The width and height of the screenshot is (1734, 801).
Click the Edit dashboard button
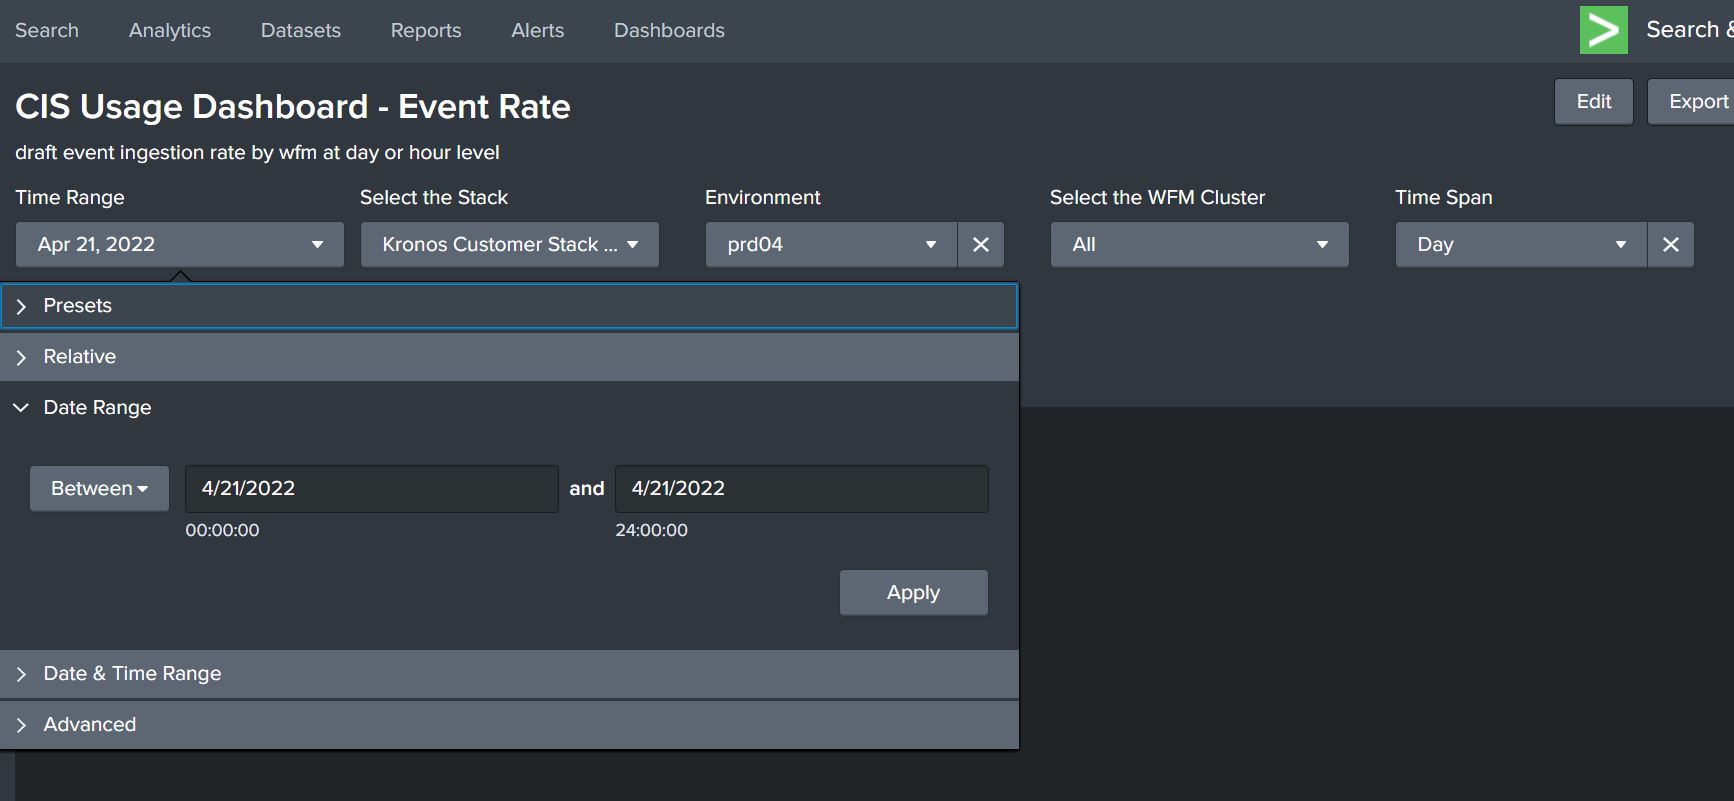click(x=1594, y=102)
